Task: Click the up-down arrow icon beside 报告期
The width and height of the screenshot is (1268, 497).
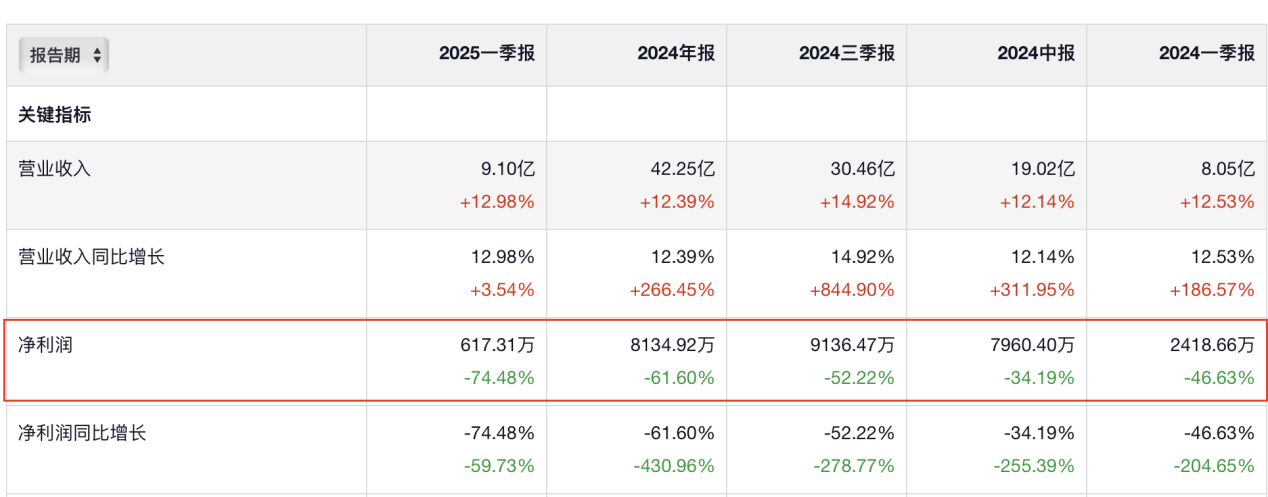Action: tap(96, 56)
